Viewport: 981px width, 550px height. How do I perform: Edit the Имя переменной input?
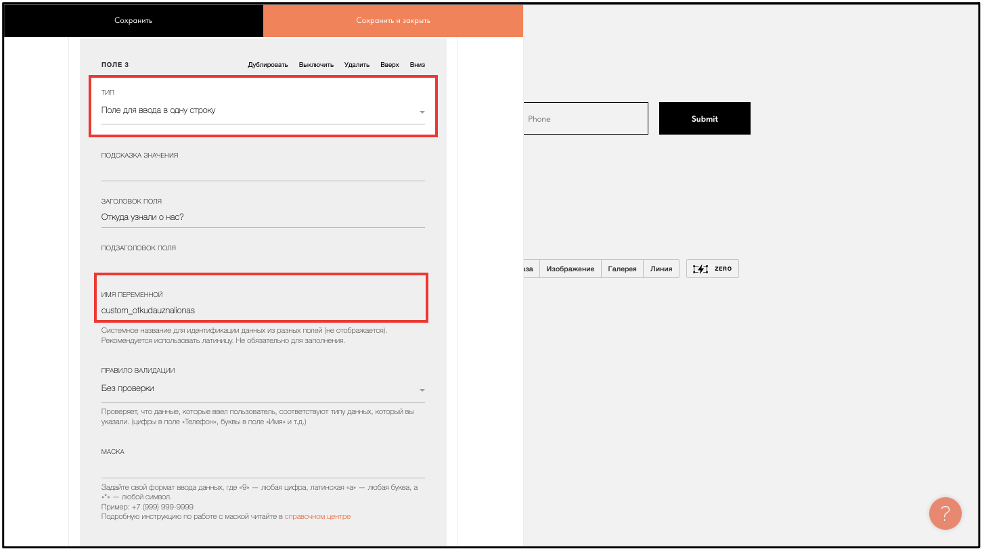coord(263,310)
